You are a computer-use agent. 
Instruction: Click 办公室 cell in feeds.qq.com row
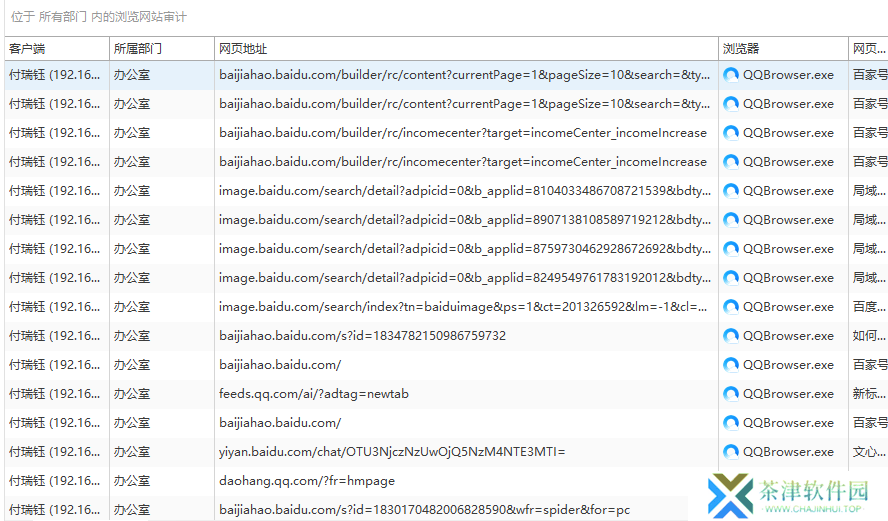tap(132, 394)
